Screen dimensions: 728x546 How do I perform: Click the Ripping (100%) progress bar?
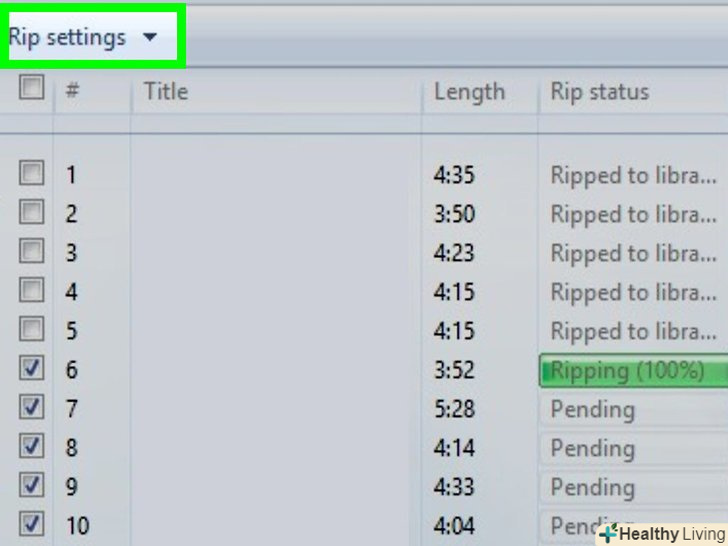633,370
